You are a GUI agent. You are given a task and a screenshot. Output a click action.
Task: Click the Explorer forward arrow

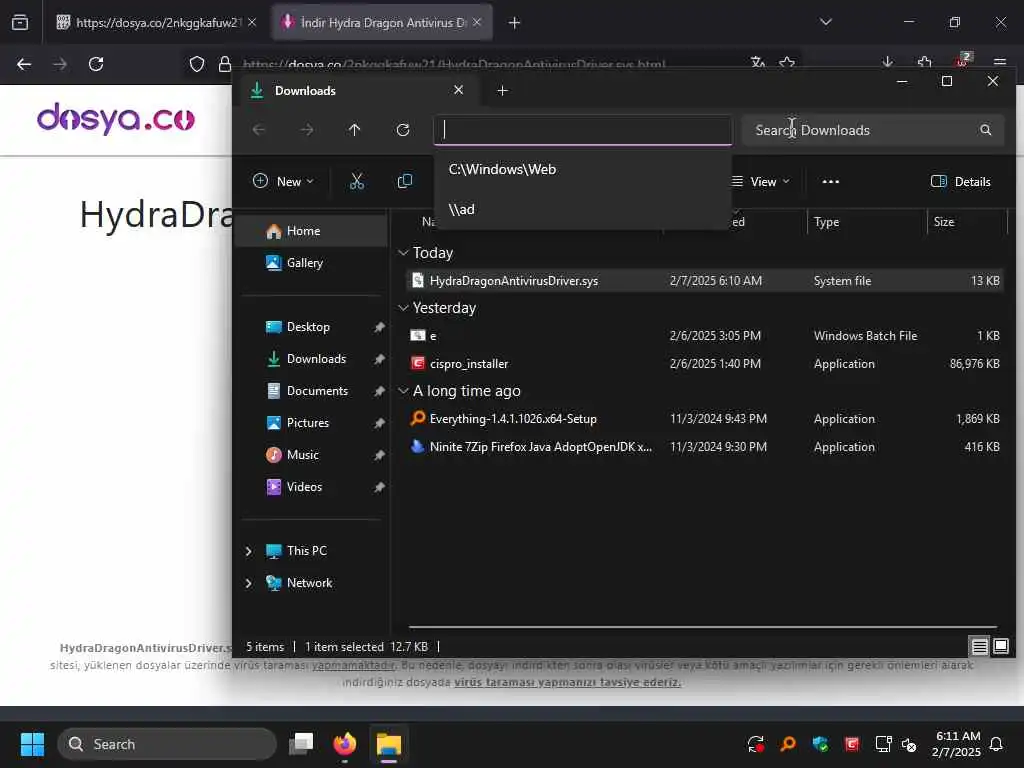click(307, 130)
